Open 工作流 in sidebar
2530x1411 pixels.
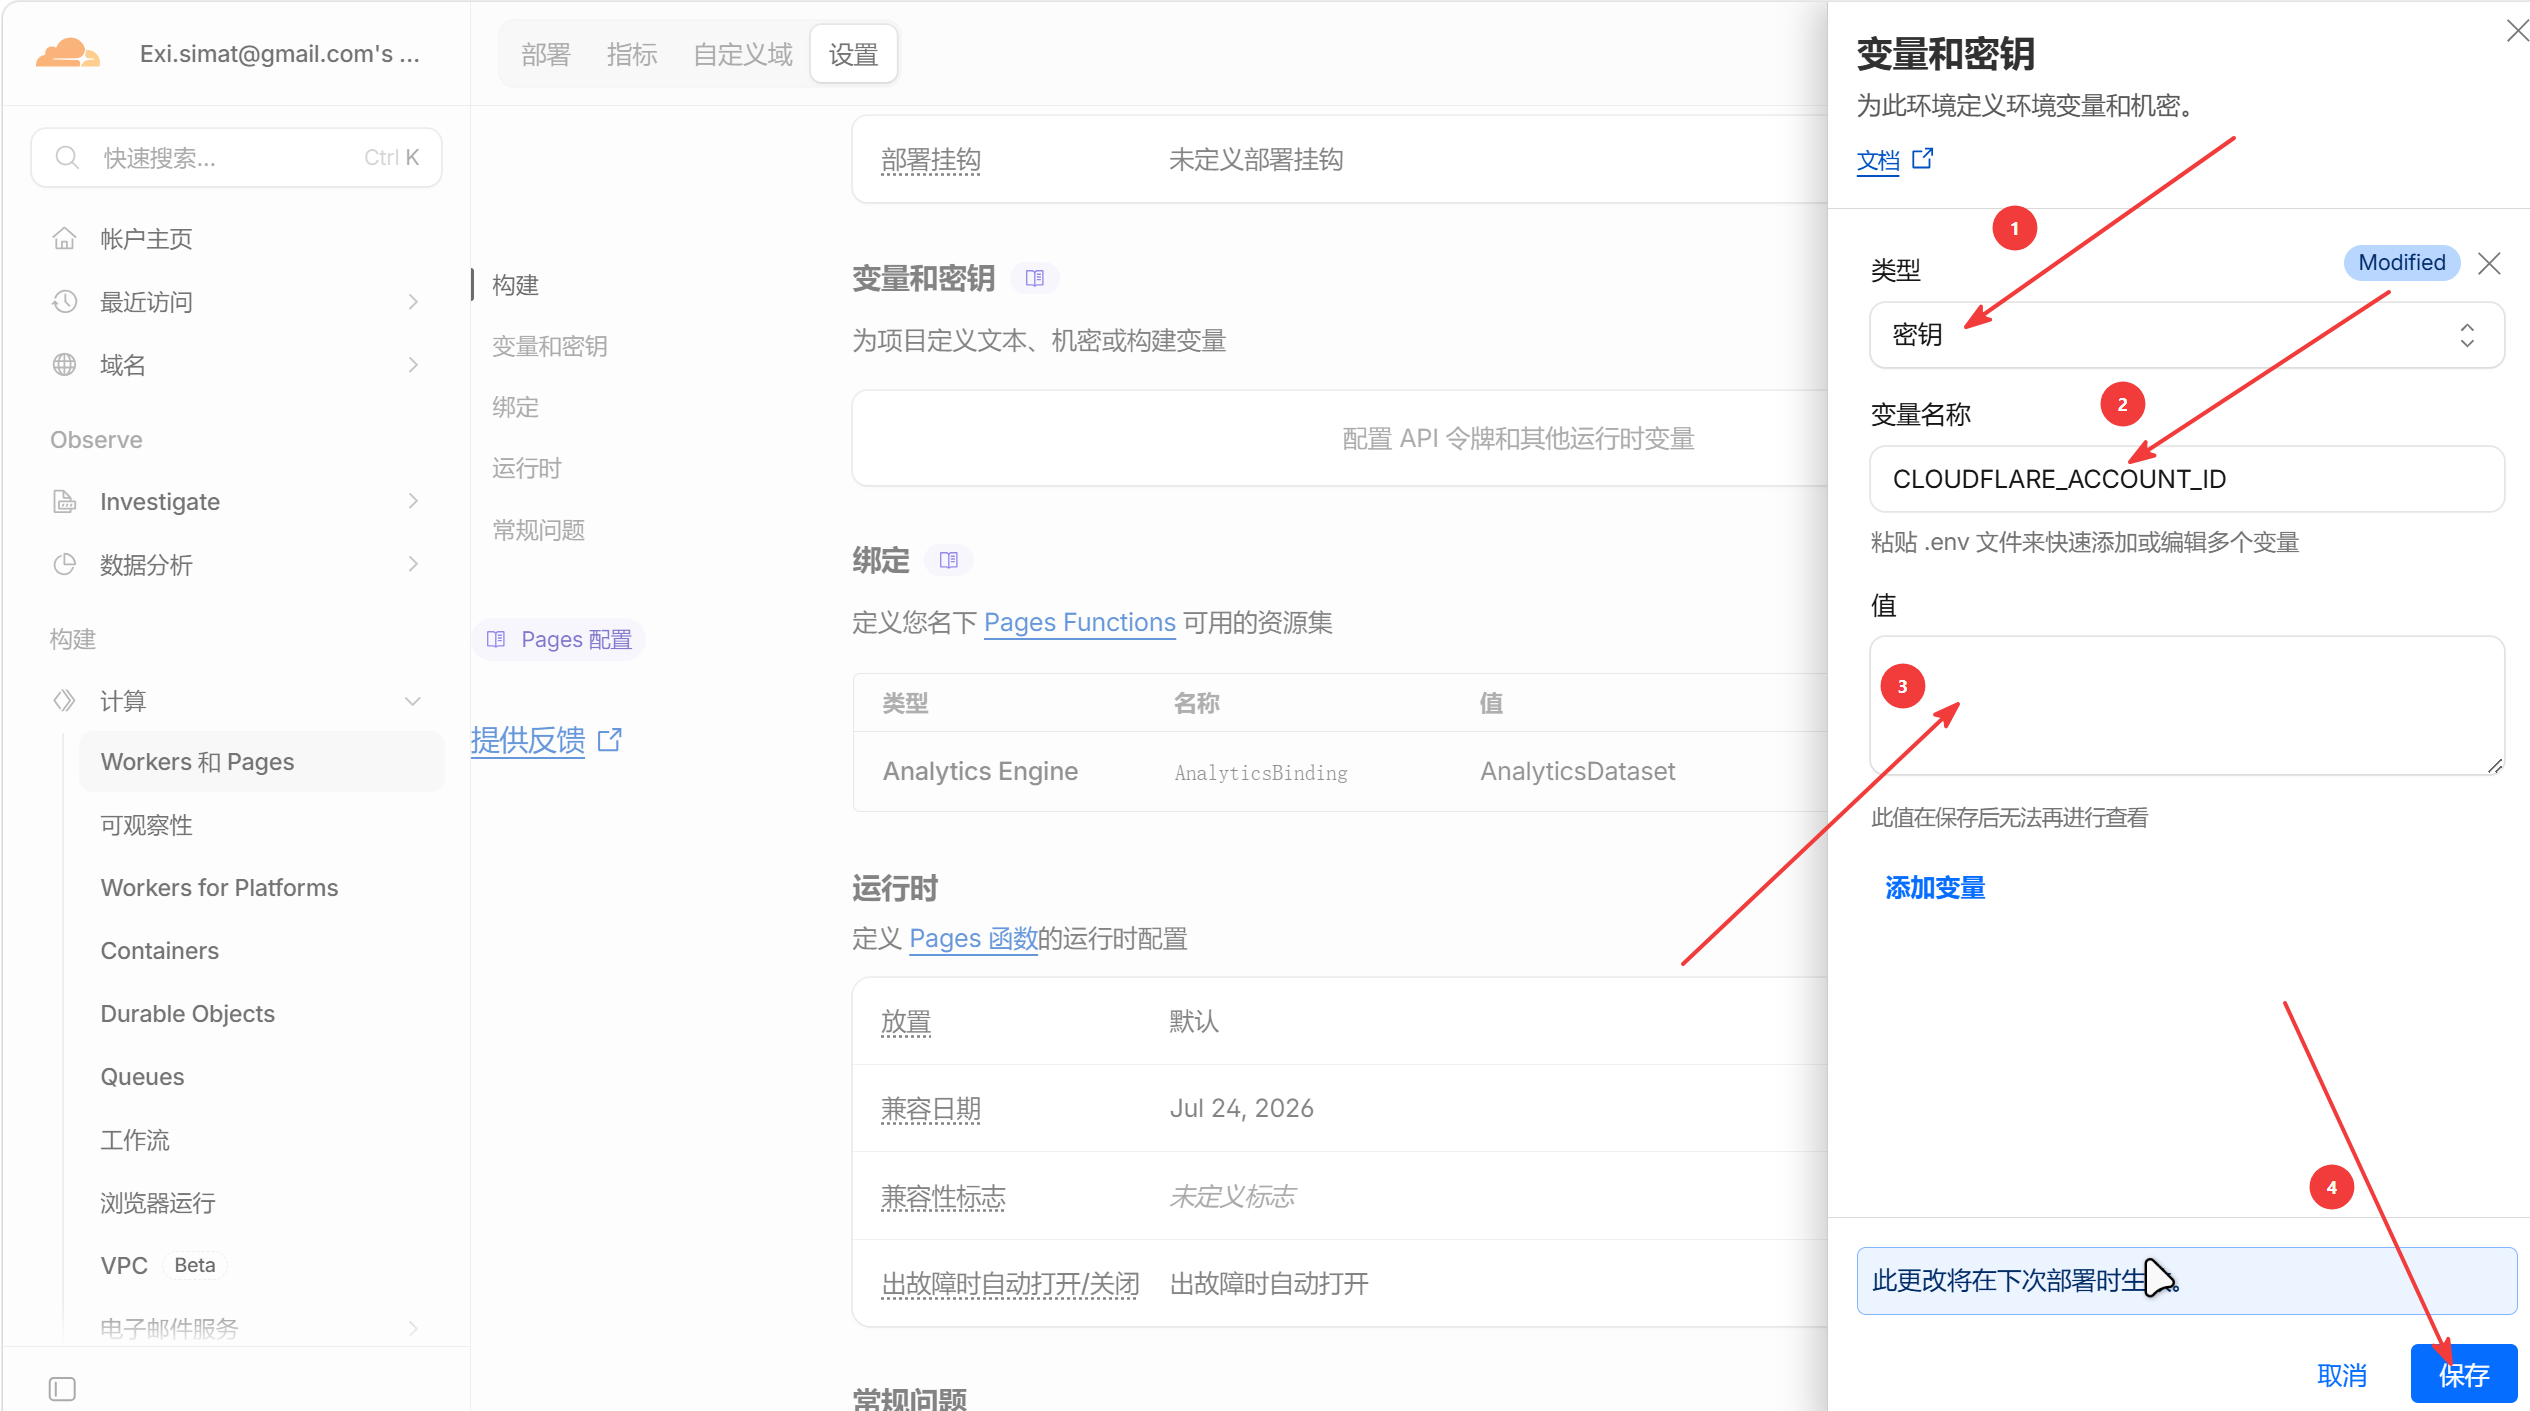135,1140
